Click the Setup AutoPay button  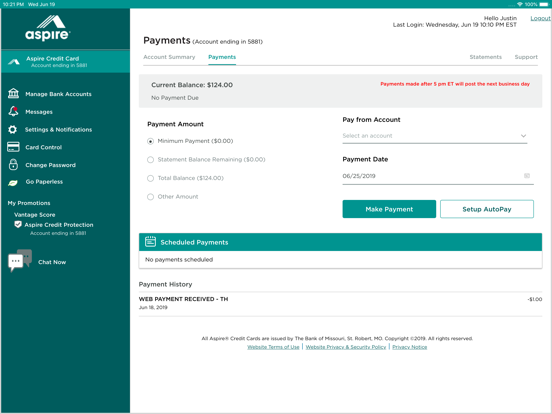tap(487, 209)
